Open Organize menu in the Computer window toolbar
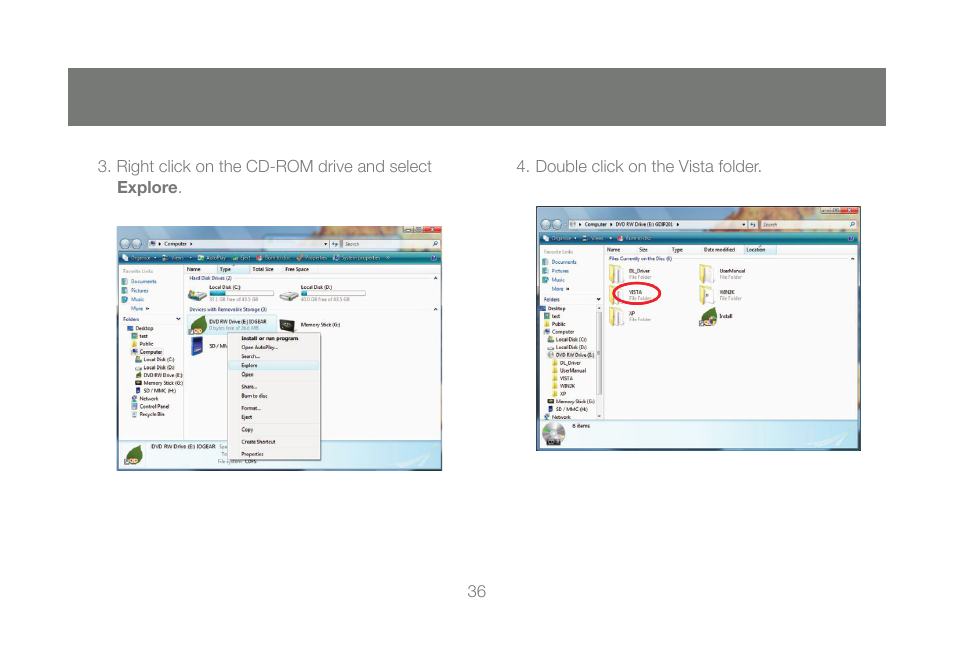Image resolution: width=954 pixels, height=665 pixels. pos(139,258)
